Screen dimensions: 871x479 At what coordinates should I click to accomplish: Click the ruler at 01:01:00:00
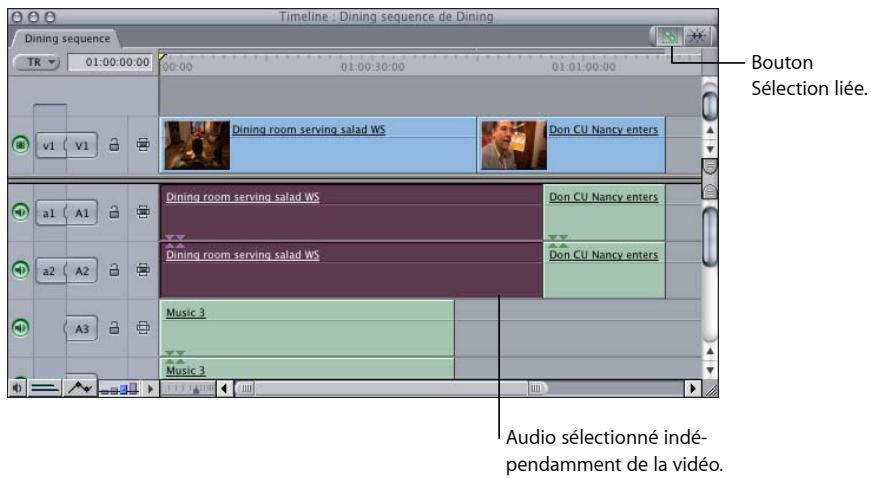[583, 67]
